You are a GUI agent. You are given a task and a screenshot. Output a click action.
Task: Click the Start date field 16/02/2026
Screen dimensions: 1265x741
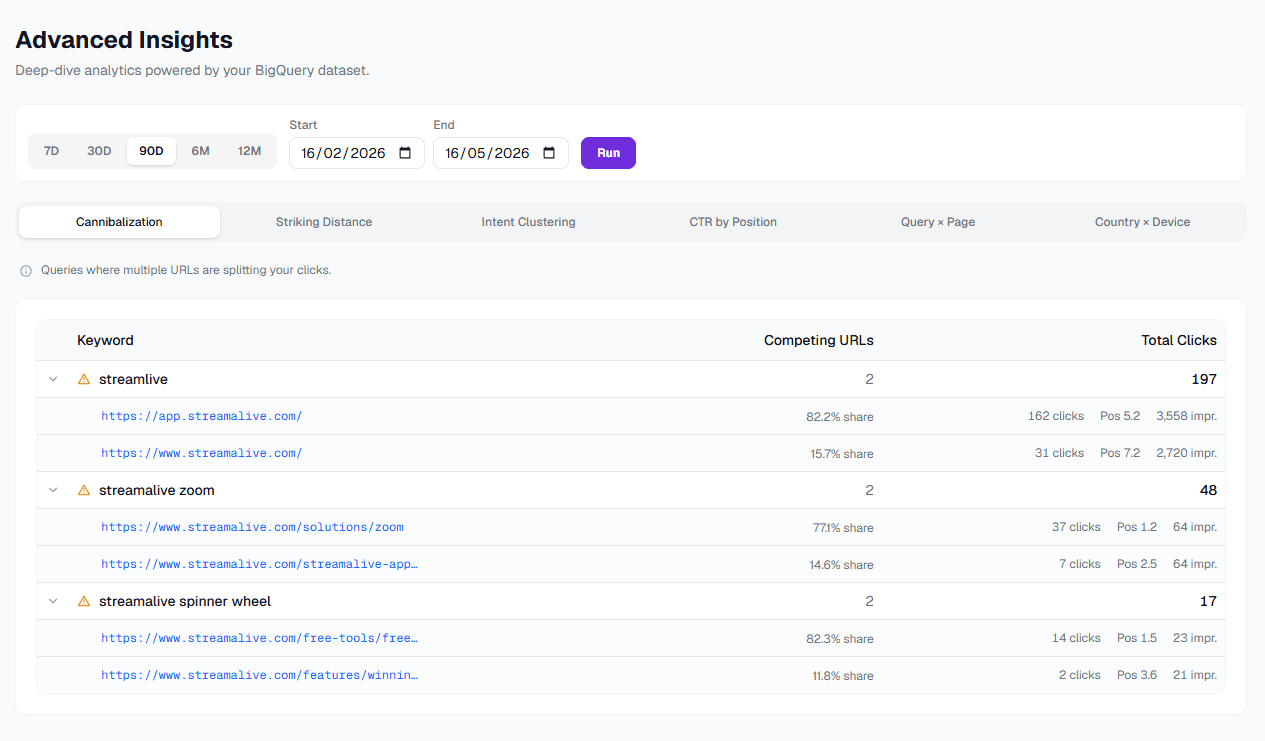357,153
